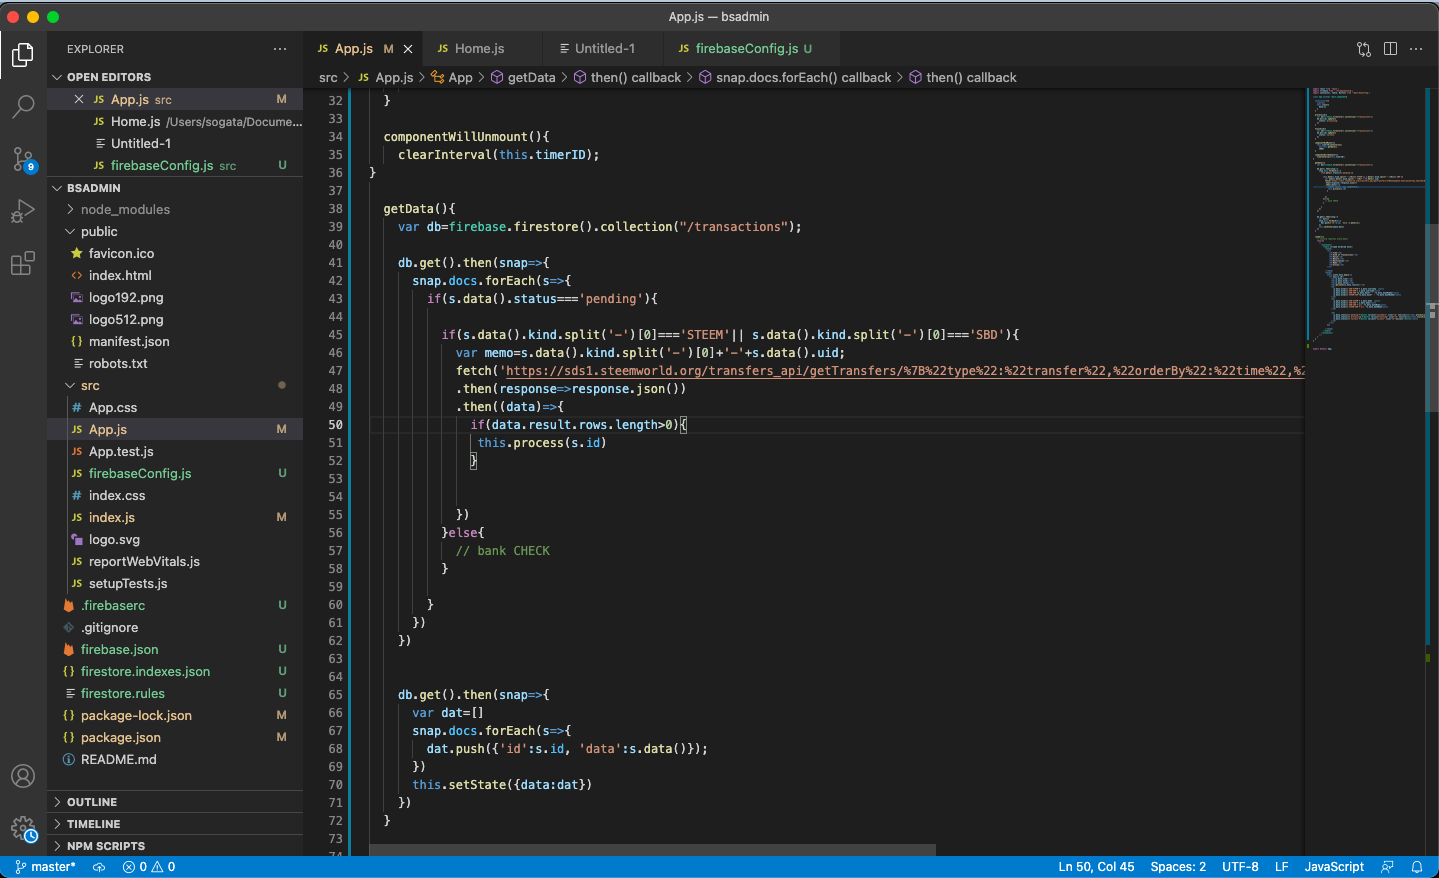Image resolution: width=1439 pixels, height=878 pixels.
Task: Open the notifications bell
Action: click(x=1417, y=867)
